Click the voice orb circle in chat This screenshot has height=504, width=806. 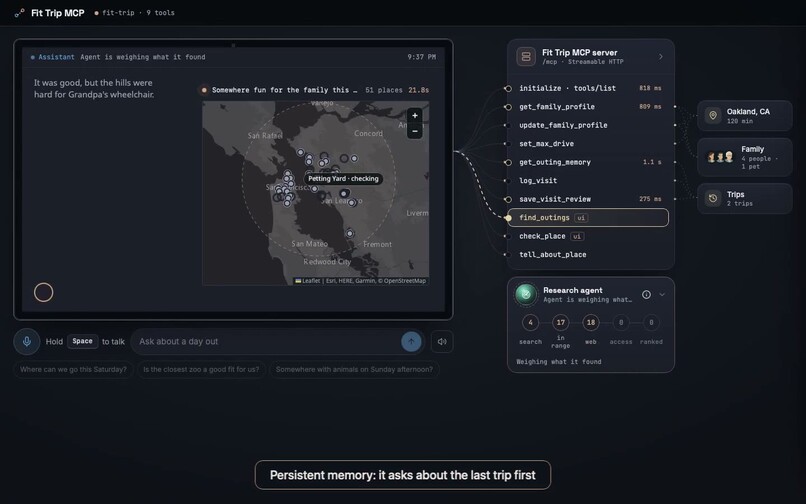click(x=44, y=292)
